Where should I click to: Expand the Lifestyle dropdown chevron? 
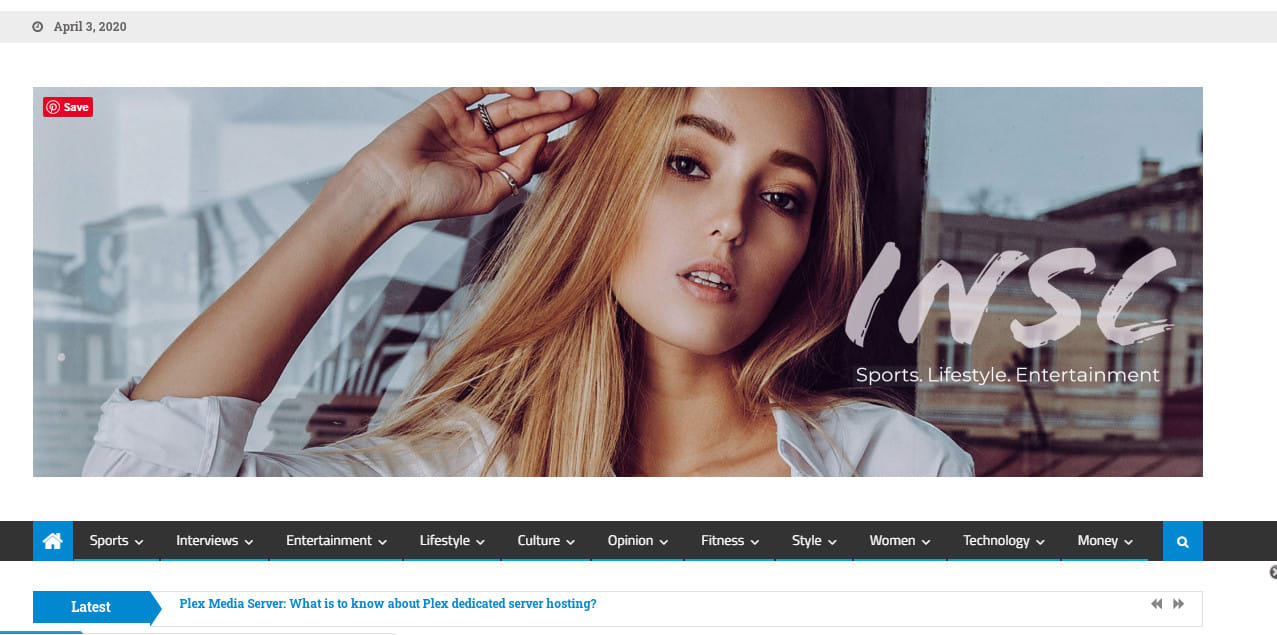pyautogui.click(x=480, y=542)
